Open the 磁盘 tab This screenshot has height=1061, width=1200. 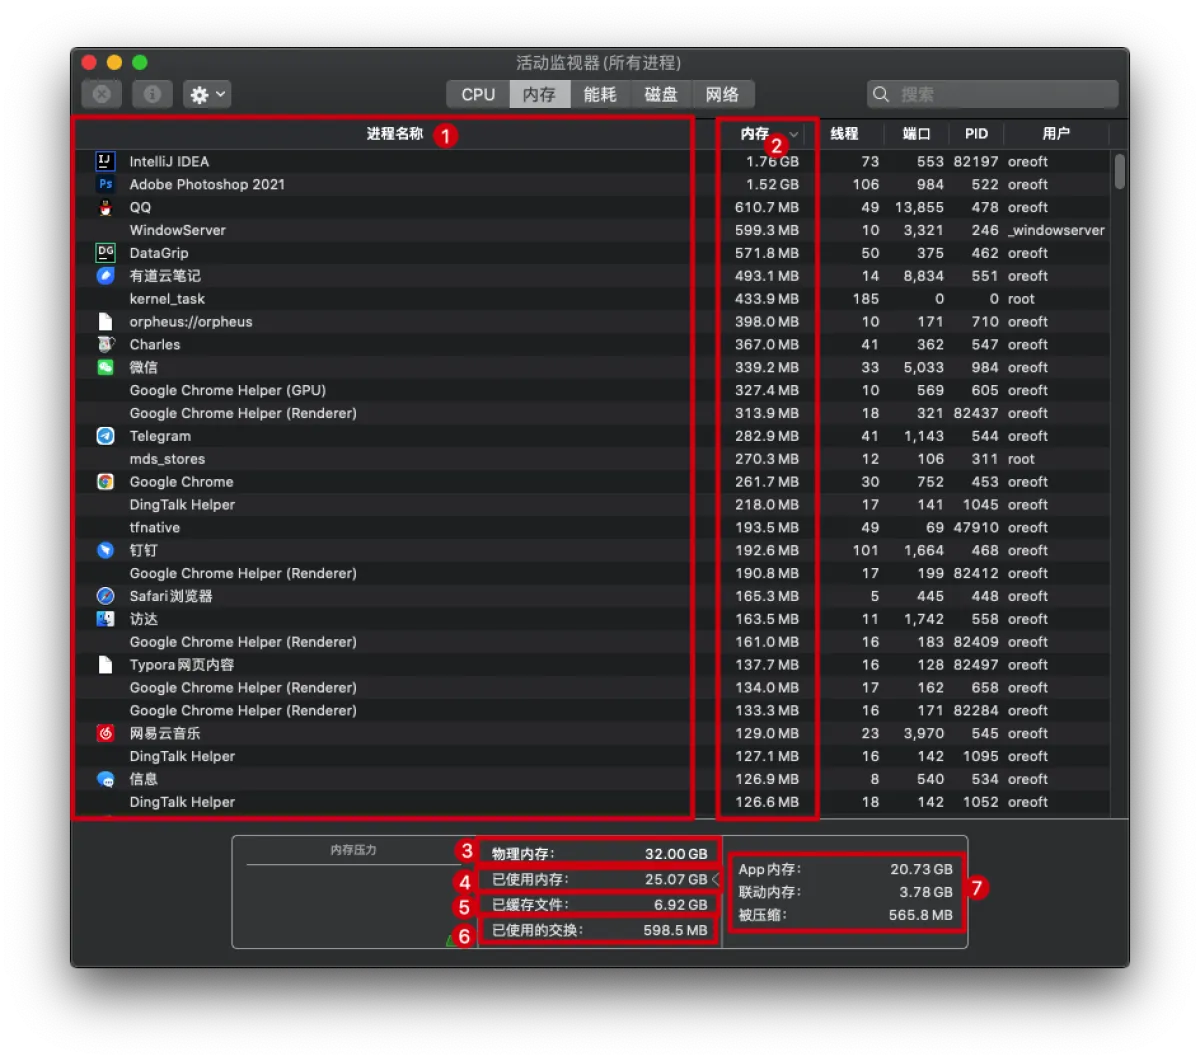tap(661, 94)
